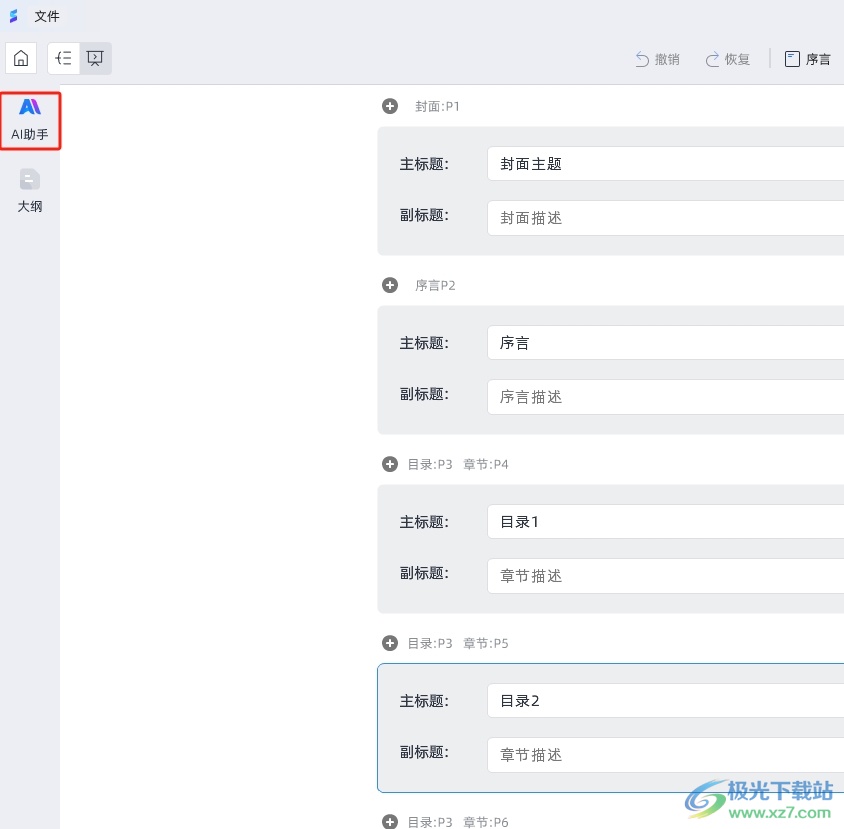The width and height of the screenshot is (844, 829).
Task: Edit the 目录2 main title field
Action: (665, 700)
